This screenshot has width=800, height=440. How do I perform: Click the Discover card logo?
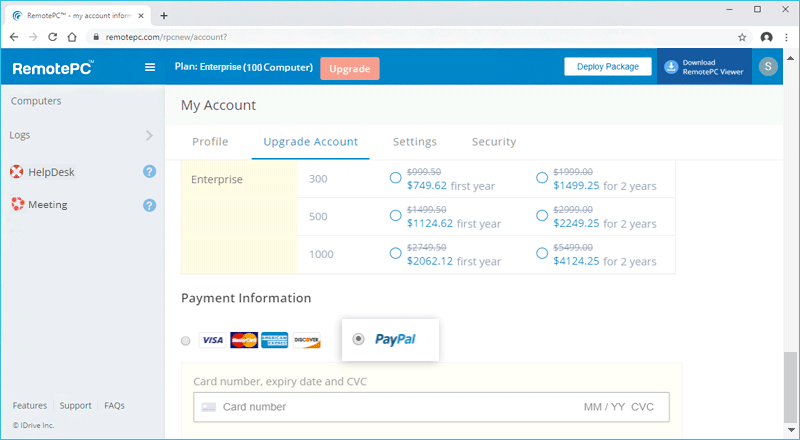(x=307, y=340)
